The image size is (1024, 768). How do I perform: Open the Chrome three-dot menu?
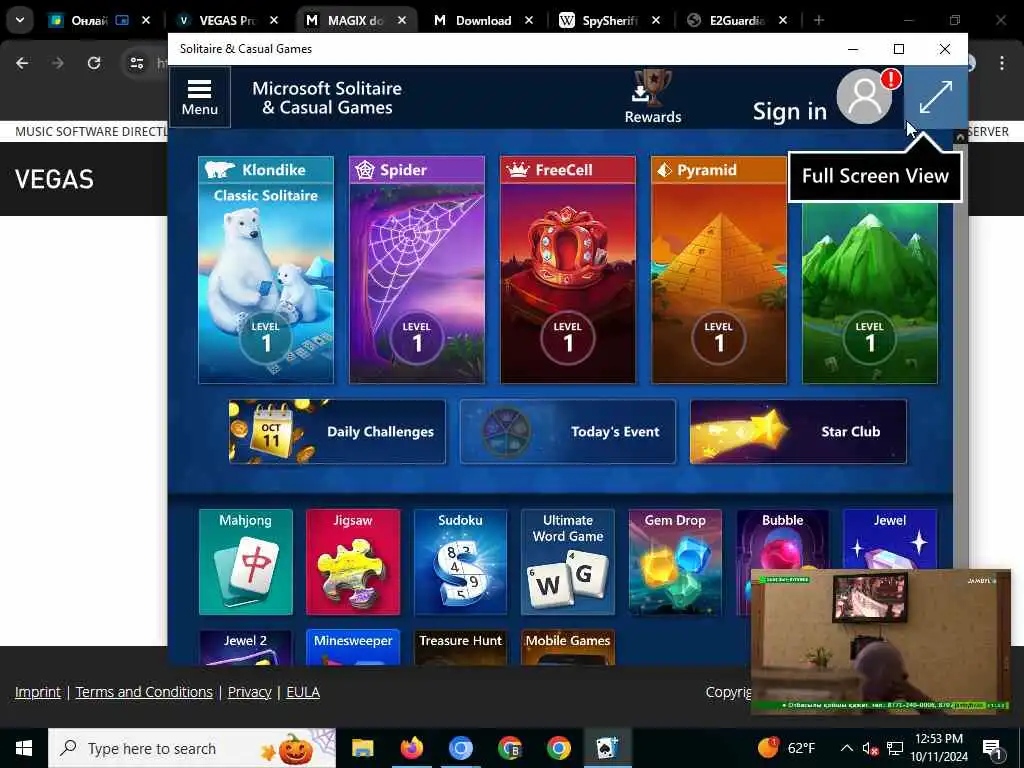(x=1002, y=63)
